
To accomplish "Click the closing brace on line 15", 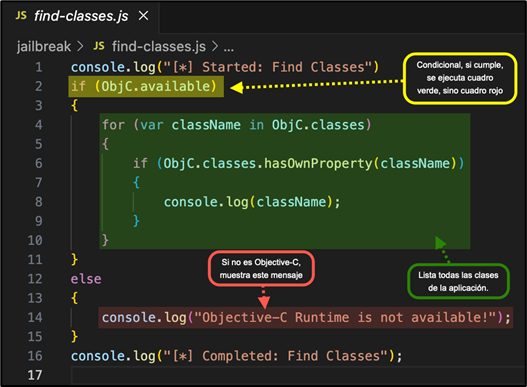I will 74,337.
